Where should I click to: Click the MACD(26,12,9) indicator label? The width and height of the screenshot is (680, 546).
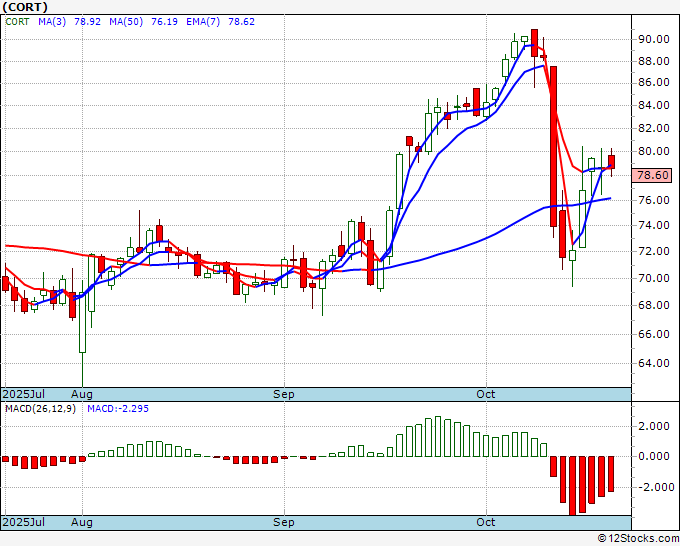click(x=40, y=409)
